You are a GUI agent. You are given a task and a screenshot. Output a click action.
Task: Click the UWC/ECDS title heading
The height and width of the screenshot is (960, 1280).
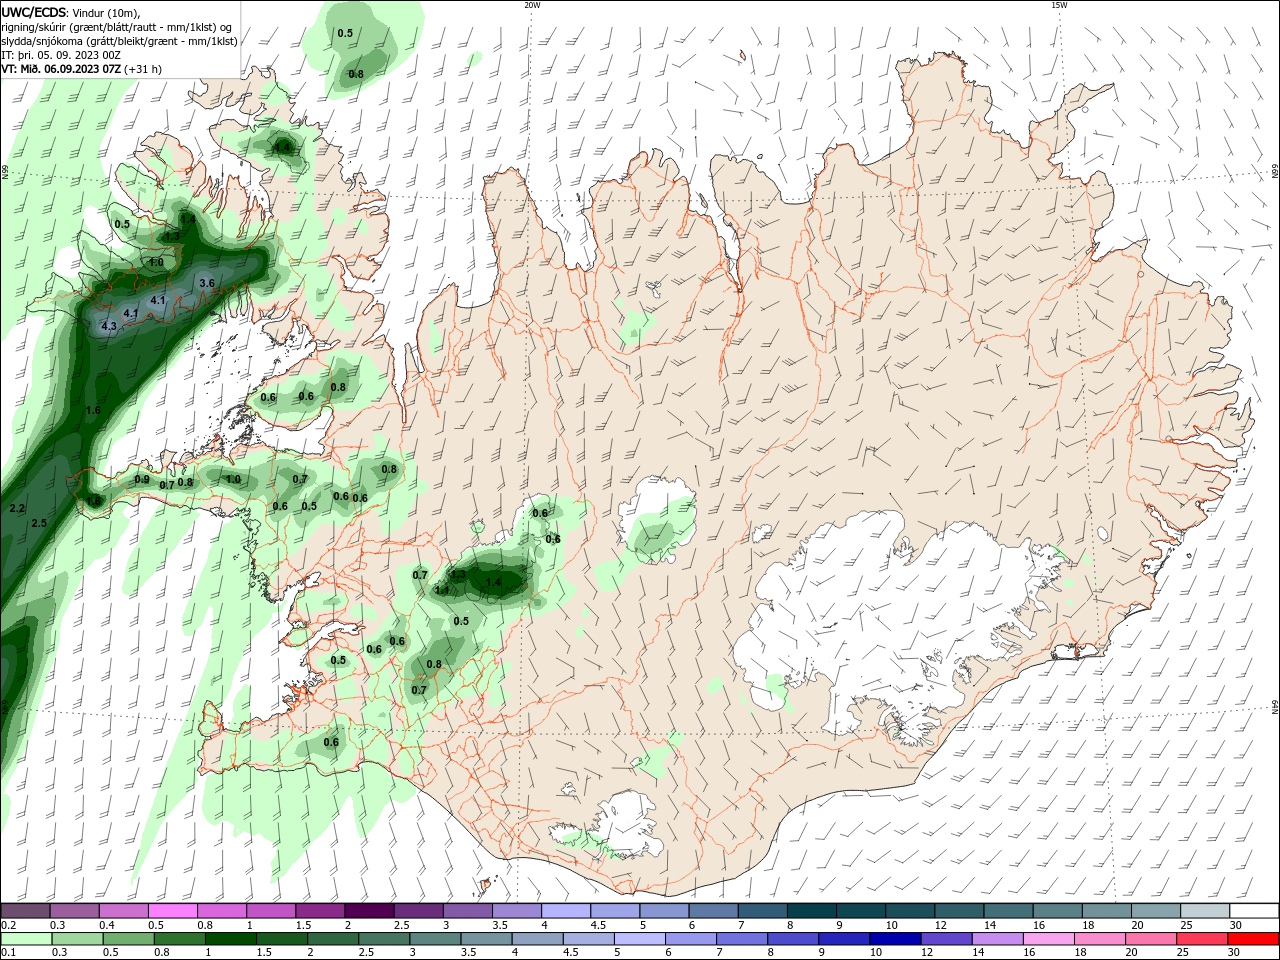coord(34,11)
